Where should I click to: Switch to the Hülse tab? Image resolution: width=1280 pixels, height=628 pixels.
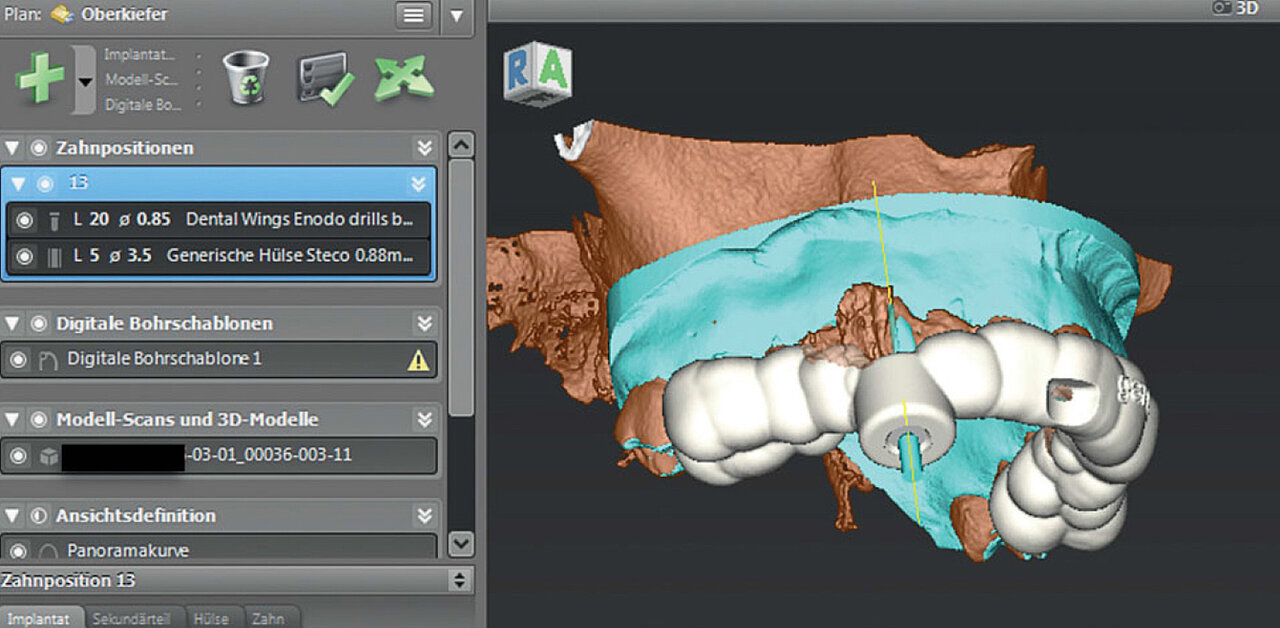pyautogui.click(x=211, y=619)
